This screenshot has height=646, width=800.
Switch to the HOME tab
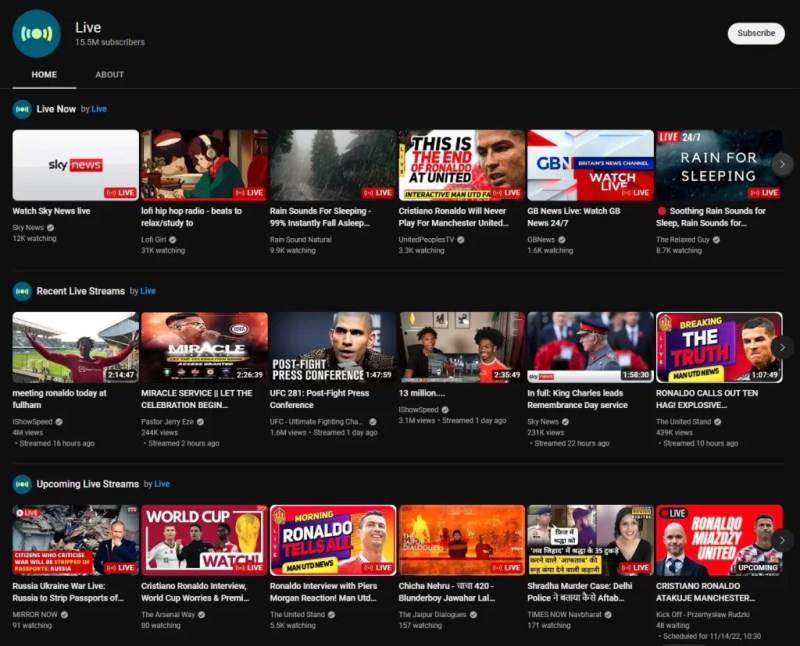(44, 74)
